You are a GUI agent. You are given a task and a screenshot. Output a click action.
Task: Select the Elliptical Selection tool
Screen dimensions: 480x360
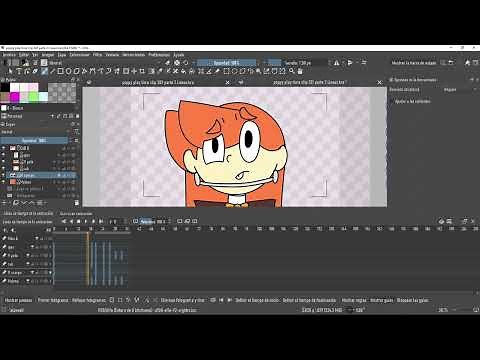(x=235, y=71)
